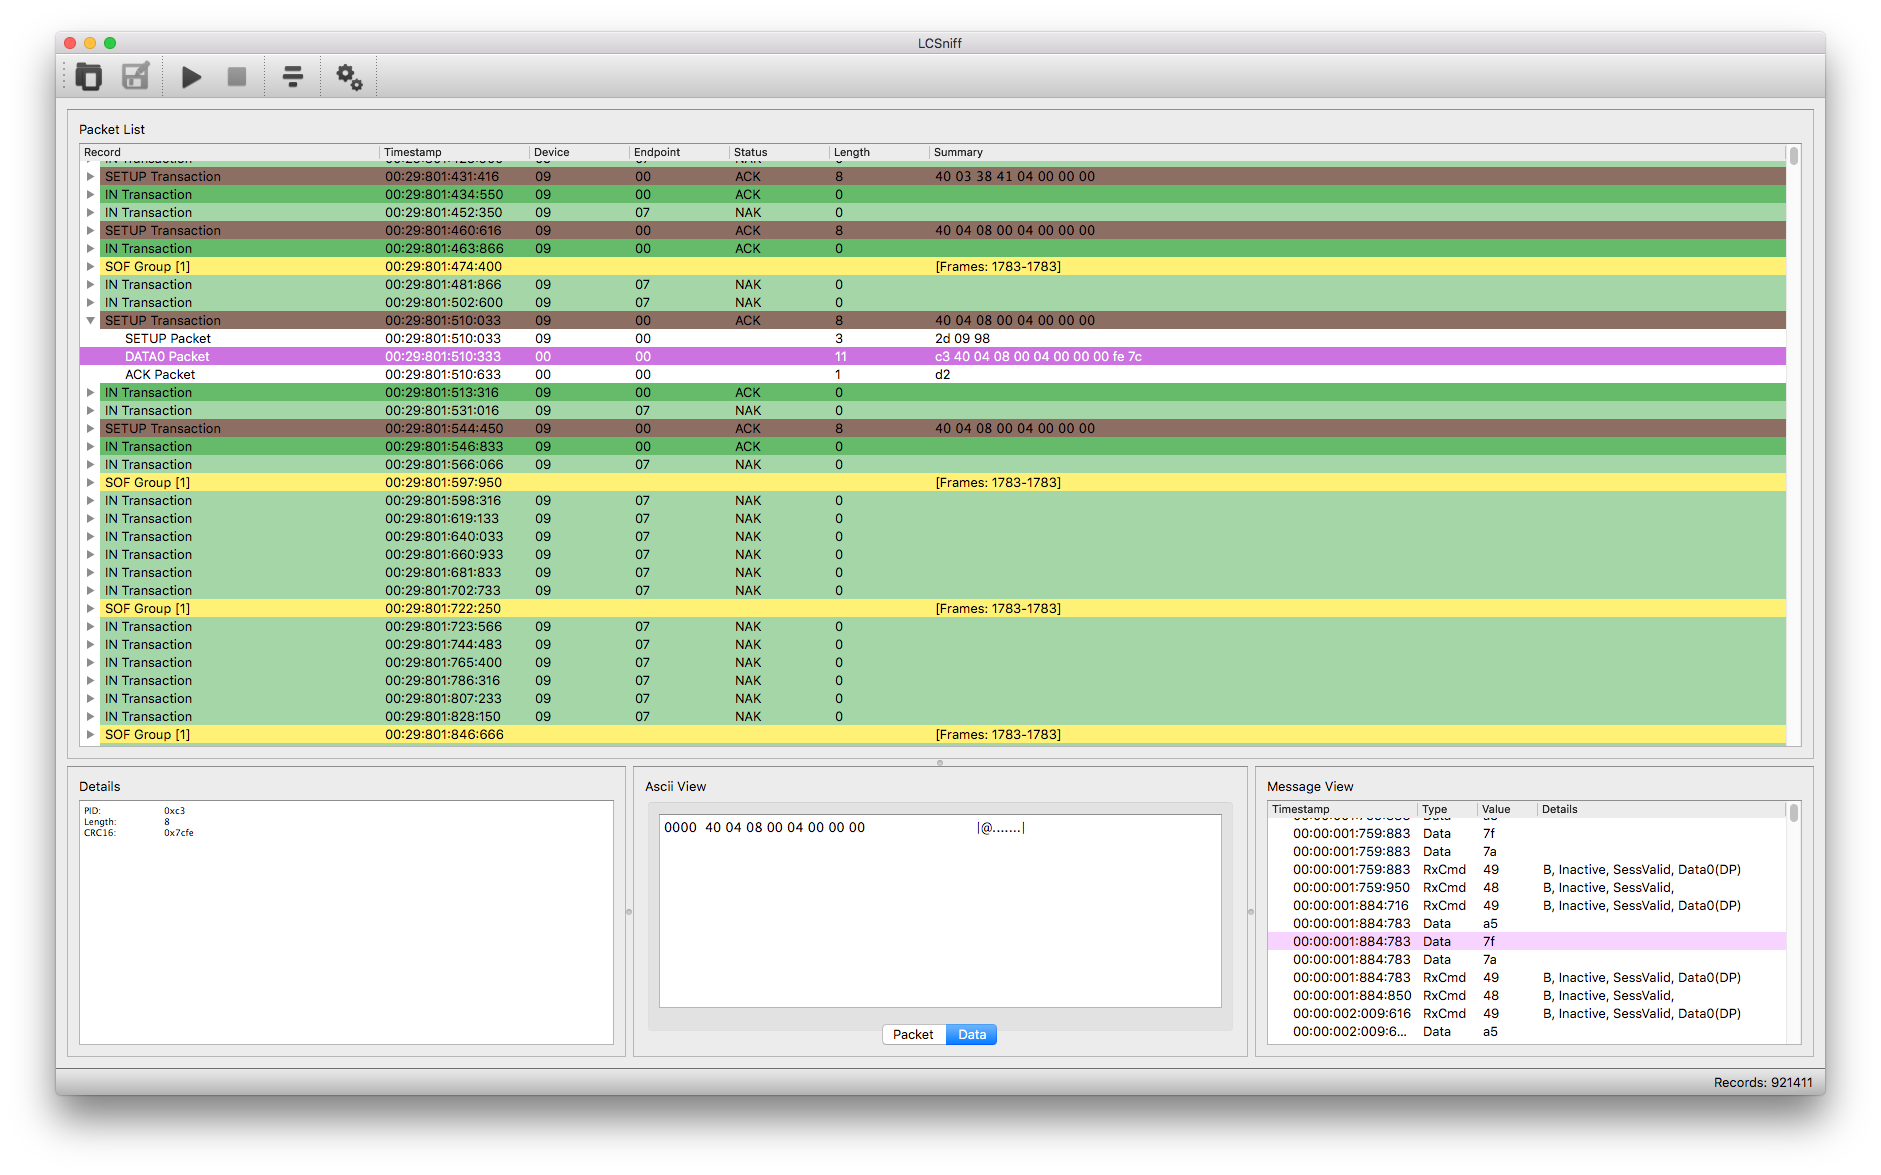Click the hex bytes in Ascii View
The width and height of the screenshot is (1881, 1175).
[785, 828]
